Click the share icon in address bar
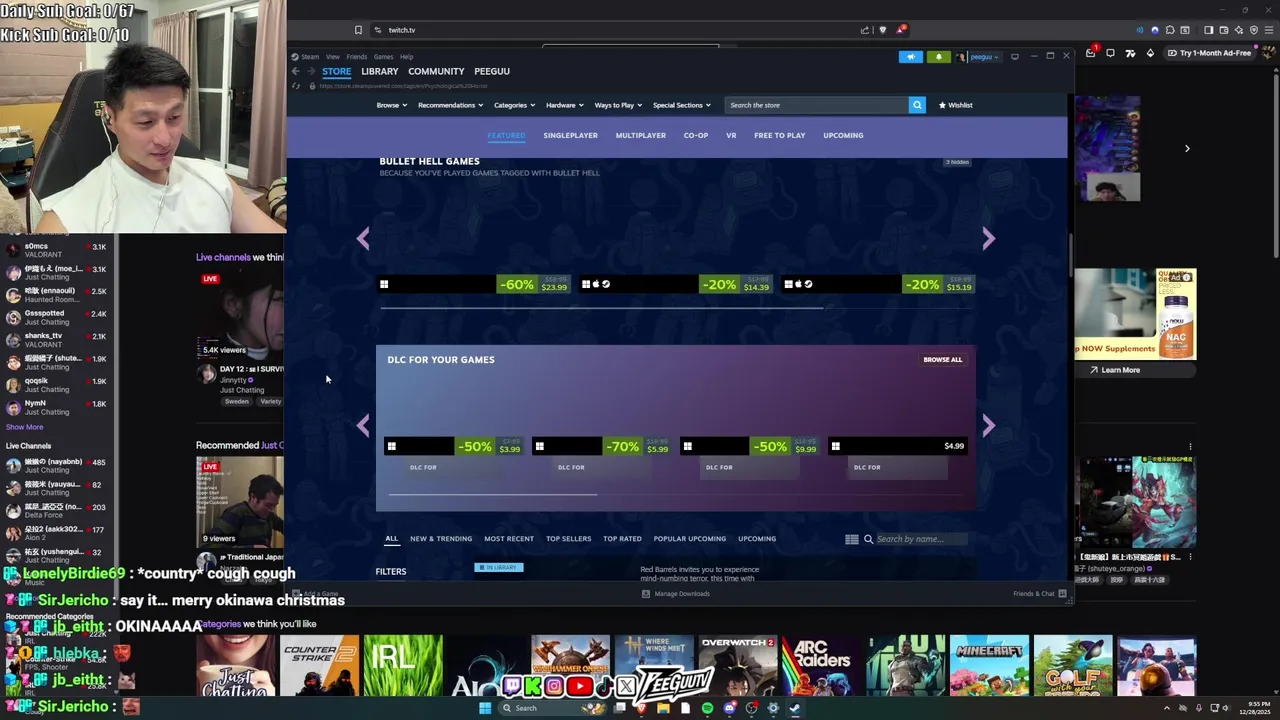 865,30
